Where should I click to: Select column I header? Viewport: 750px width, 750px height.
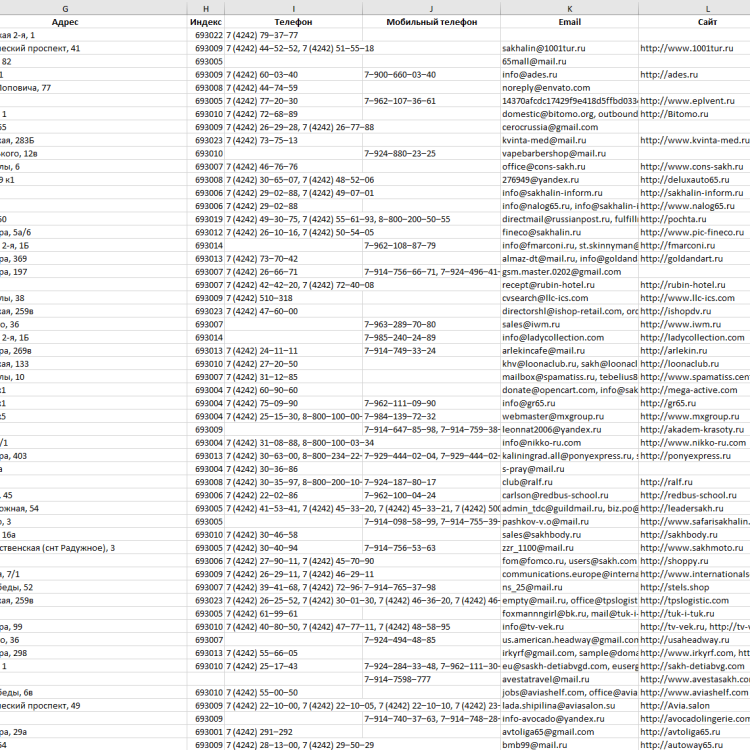pos(293,9)
